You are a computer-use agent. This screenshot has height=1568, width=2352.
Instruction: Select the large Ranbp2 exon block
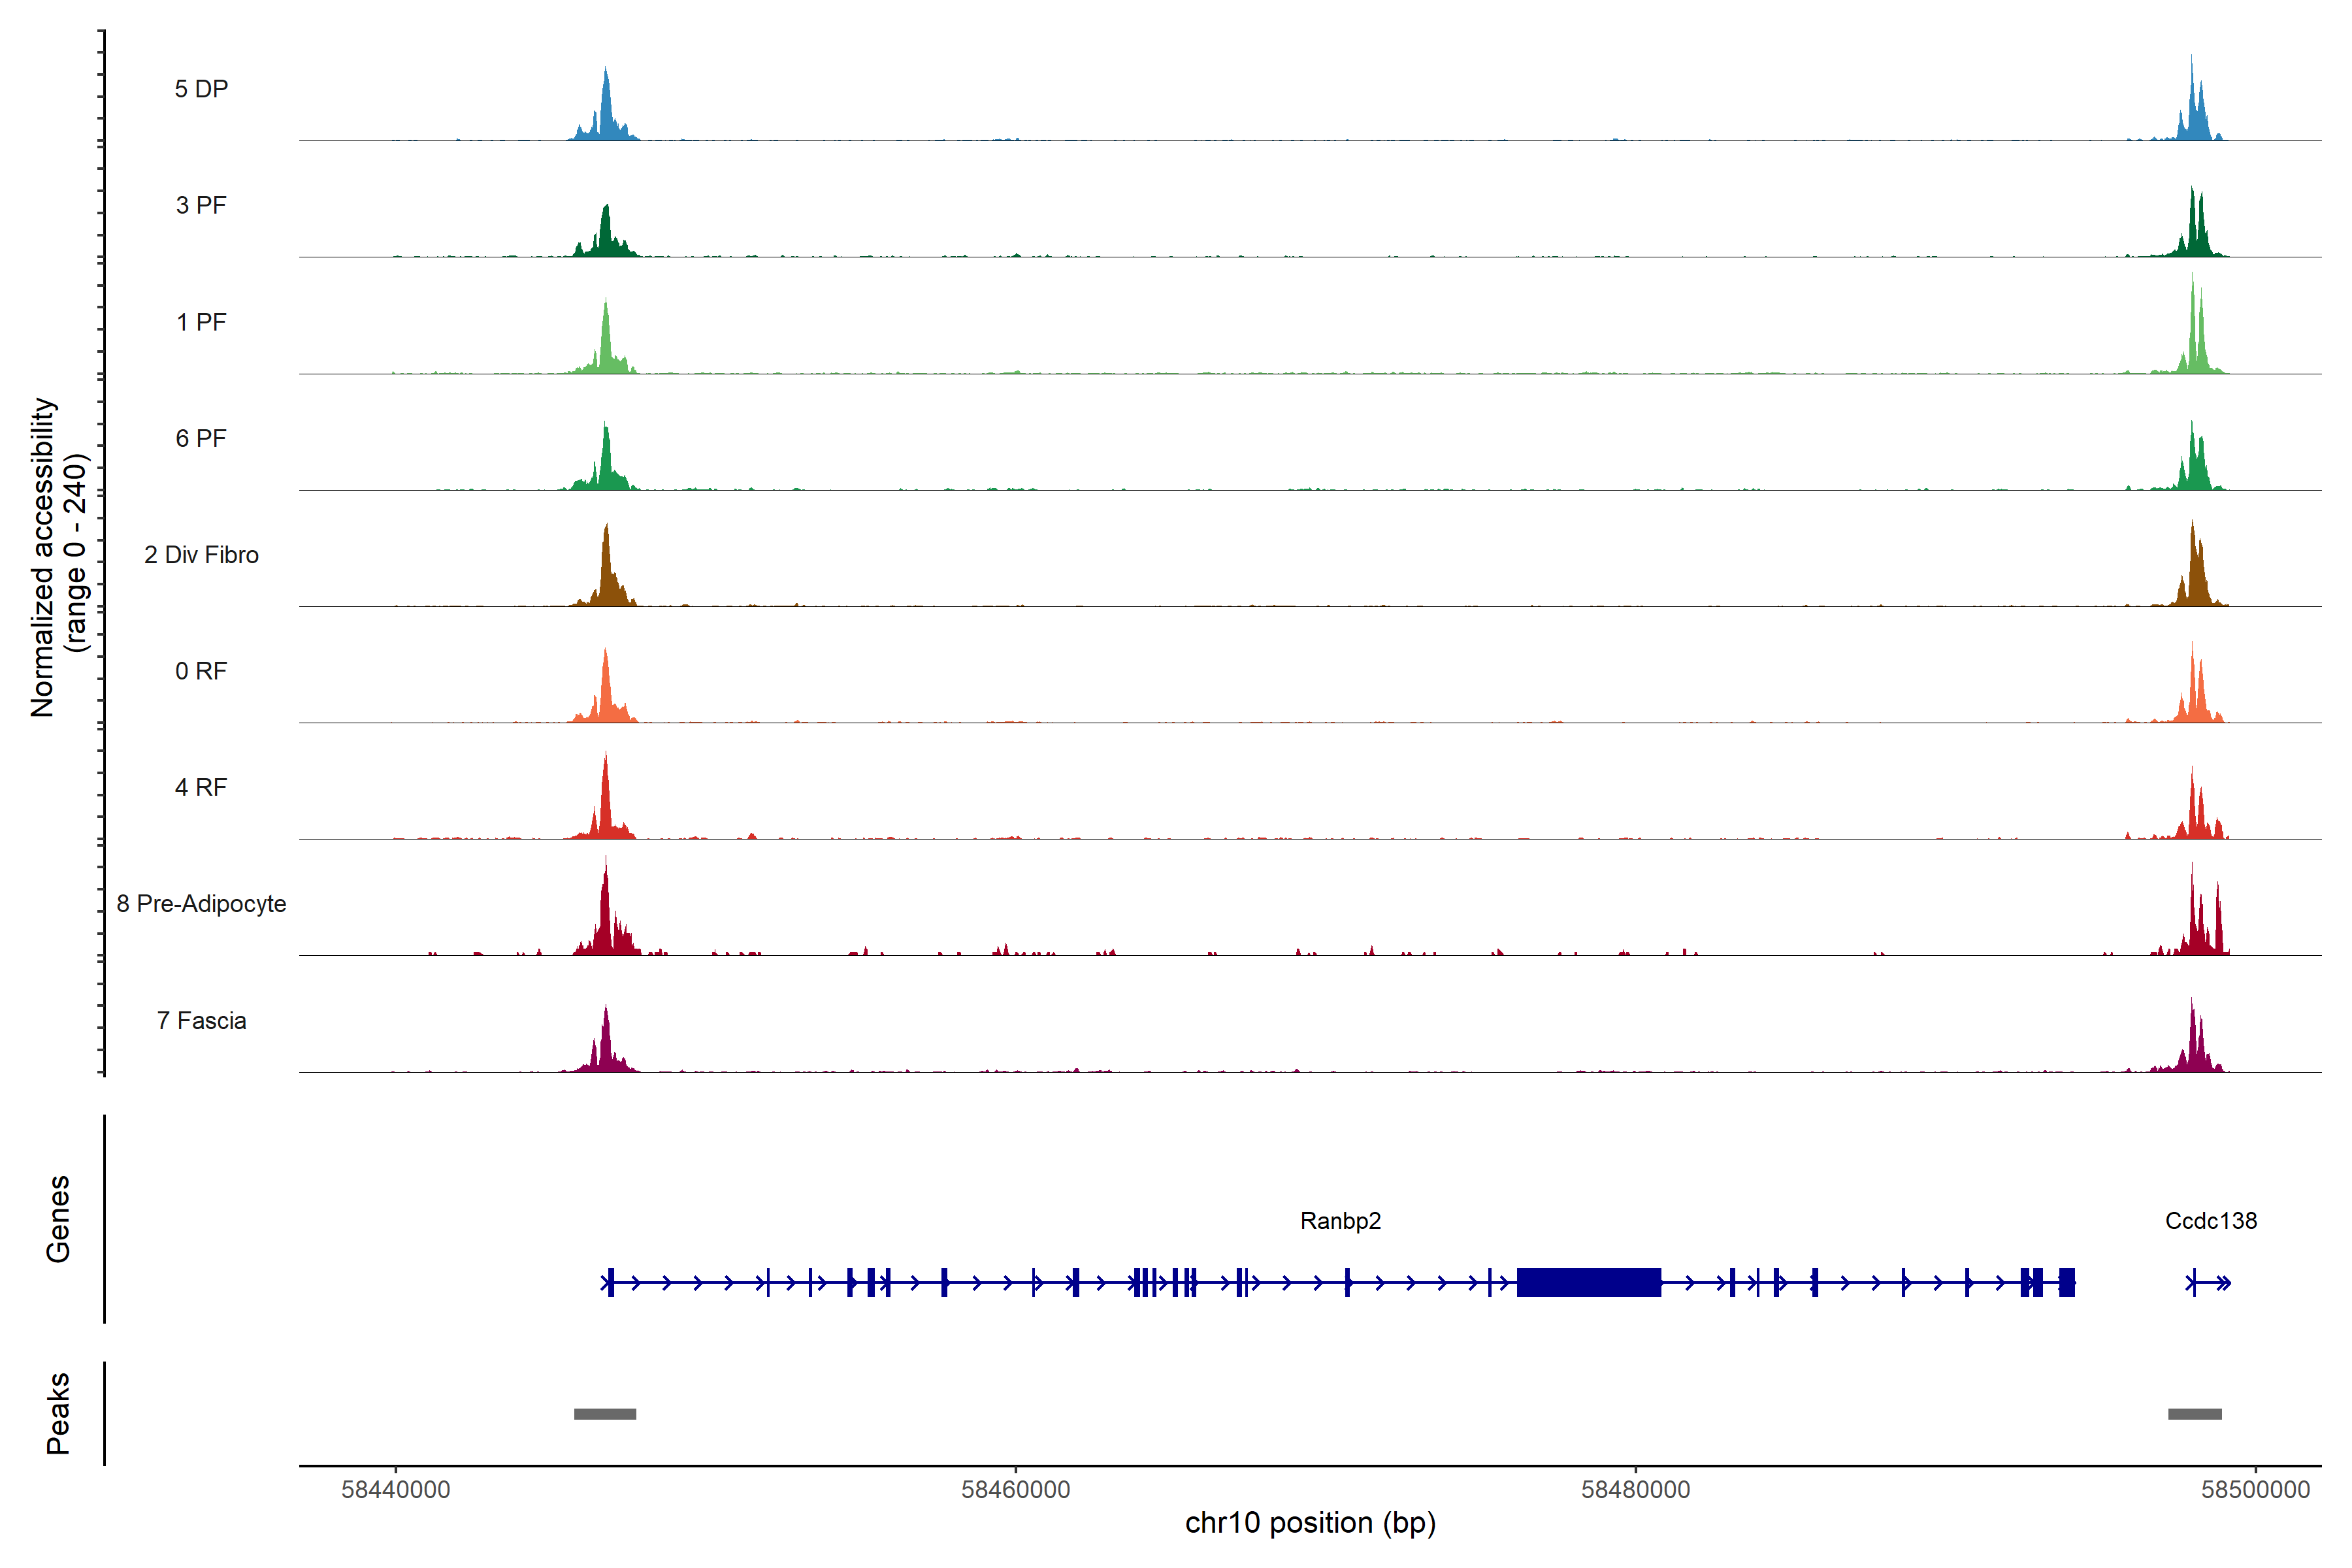click(1588, 1282)
